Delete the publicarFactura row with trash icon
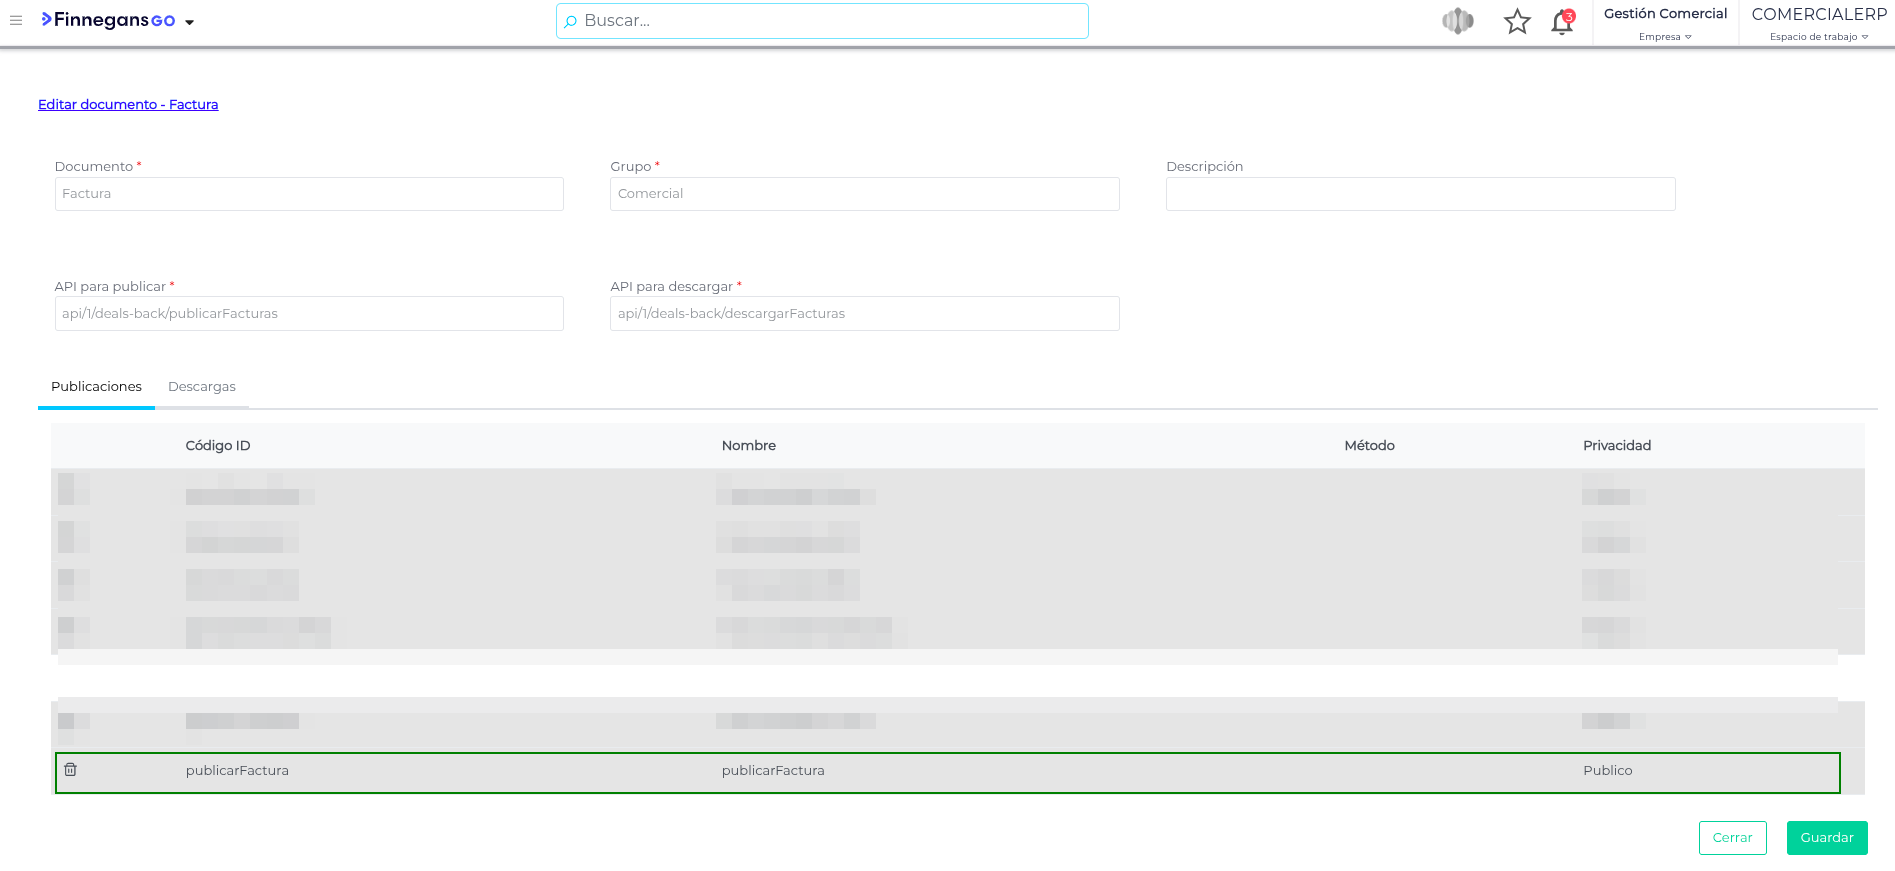The height and width of the screenshot is (871, 1895). (71, 770)
